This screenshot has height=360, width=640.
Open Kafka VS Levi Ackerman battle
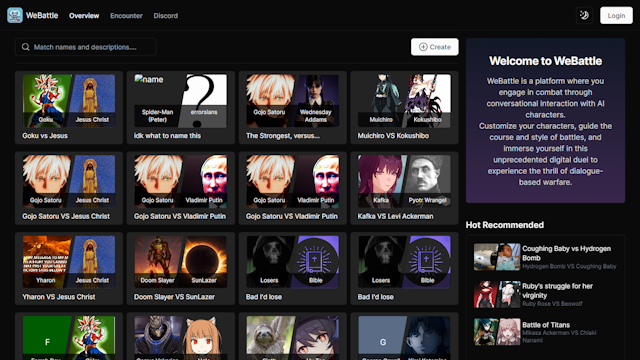[x=404, y=188]
